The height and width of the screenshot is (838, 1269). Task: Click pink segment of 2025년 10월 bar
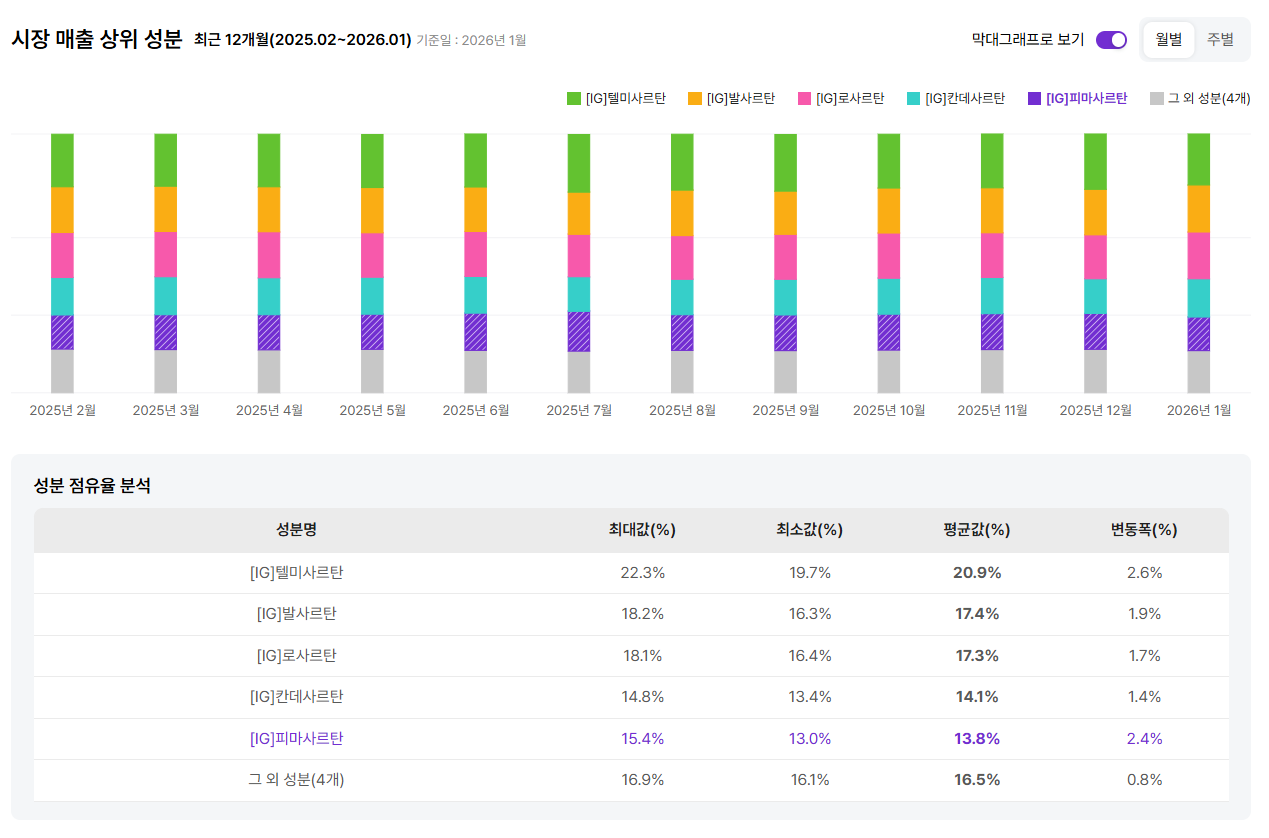pos(889,256)
